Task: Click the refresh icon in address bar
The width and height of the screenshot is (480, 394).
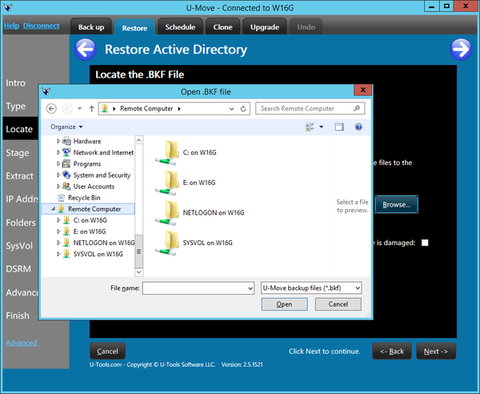Action: coord(243,109)
